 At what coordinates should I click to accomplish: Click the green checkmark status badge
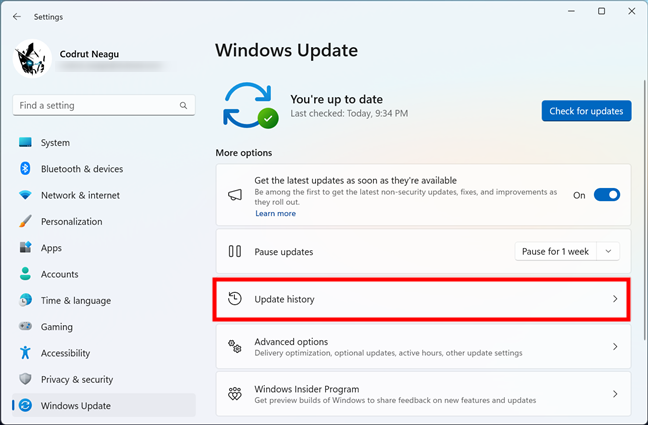(268, 119)
